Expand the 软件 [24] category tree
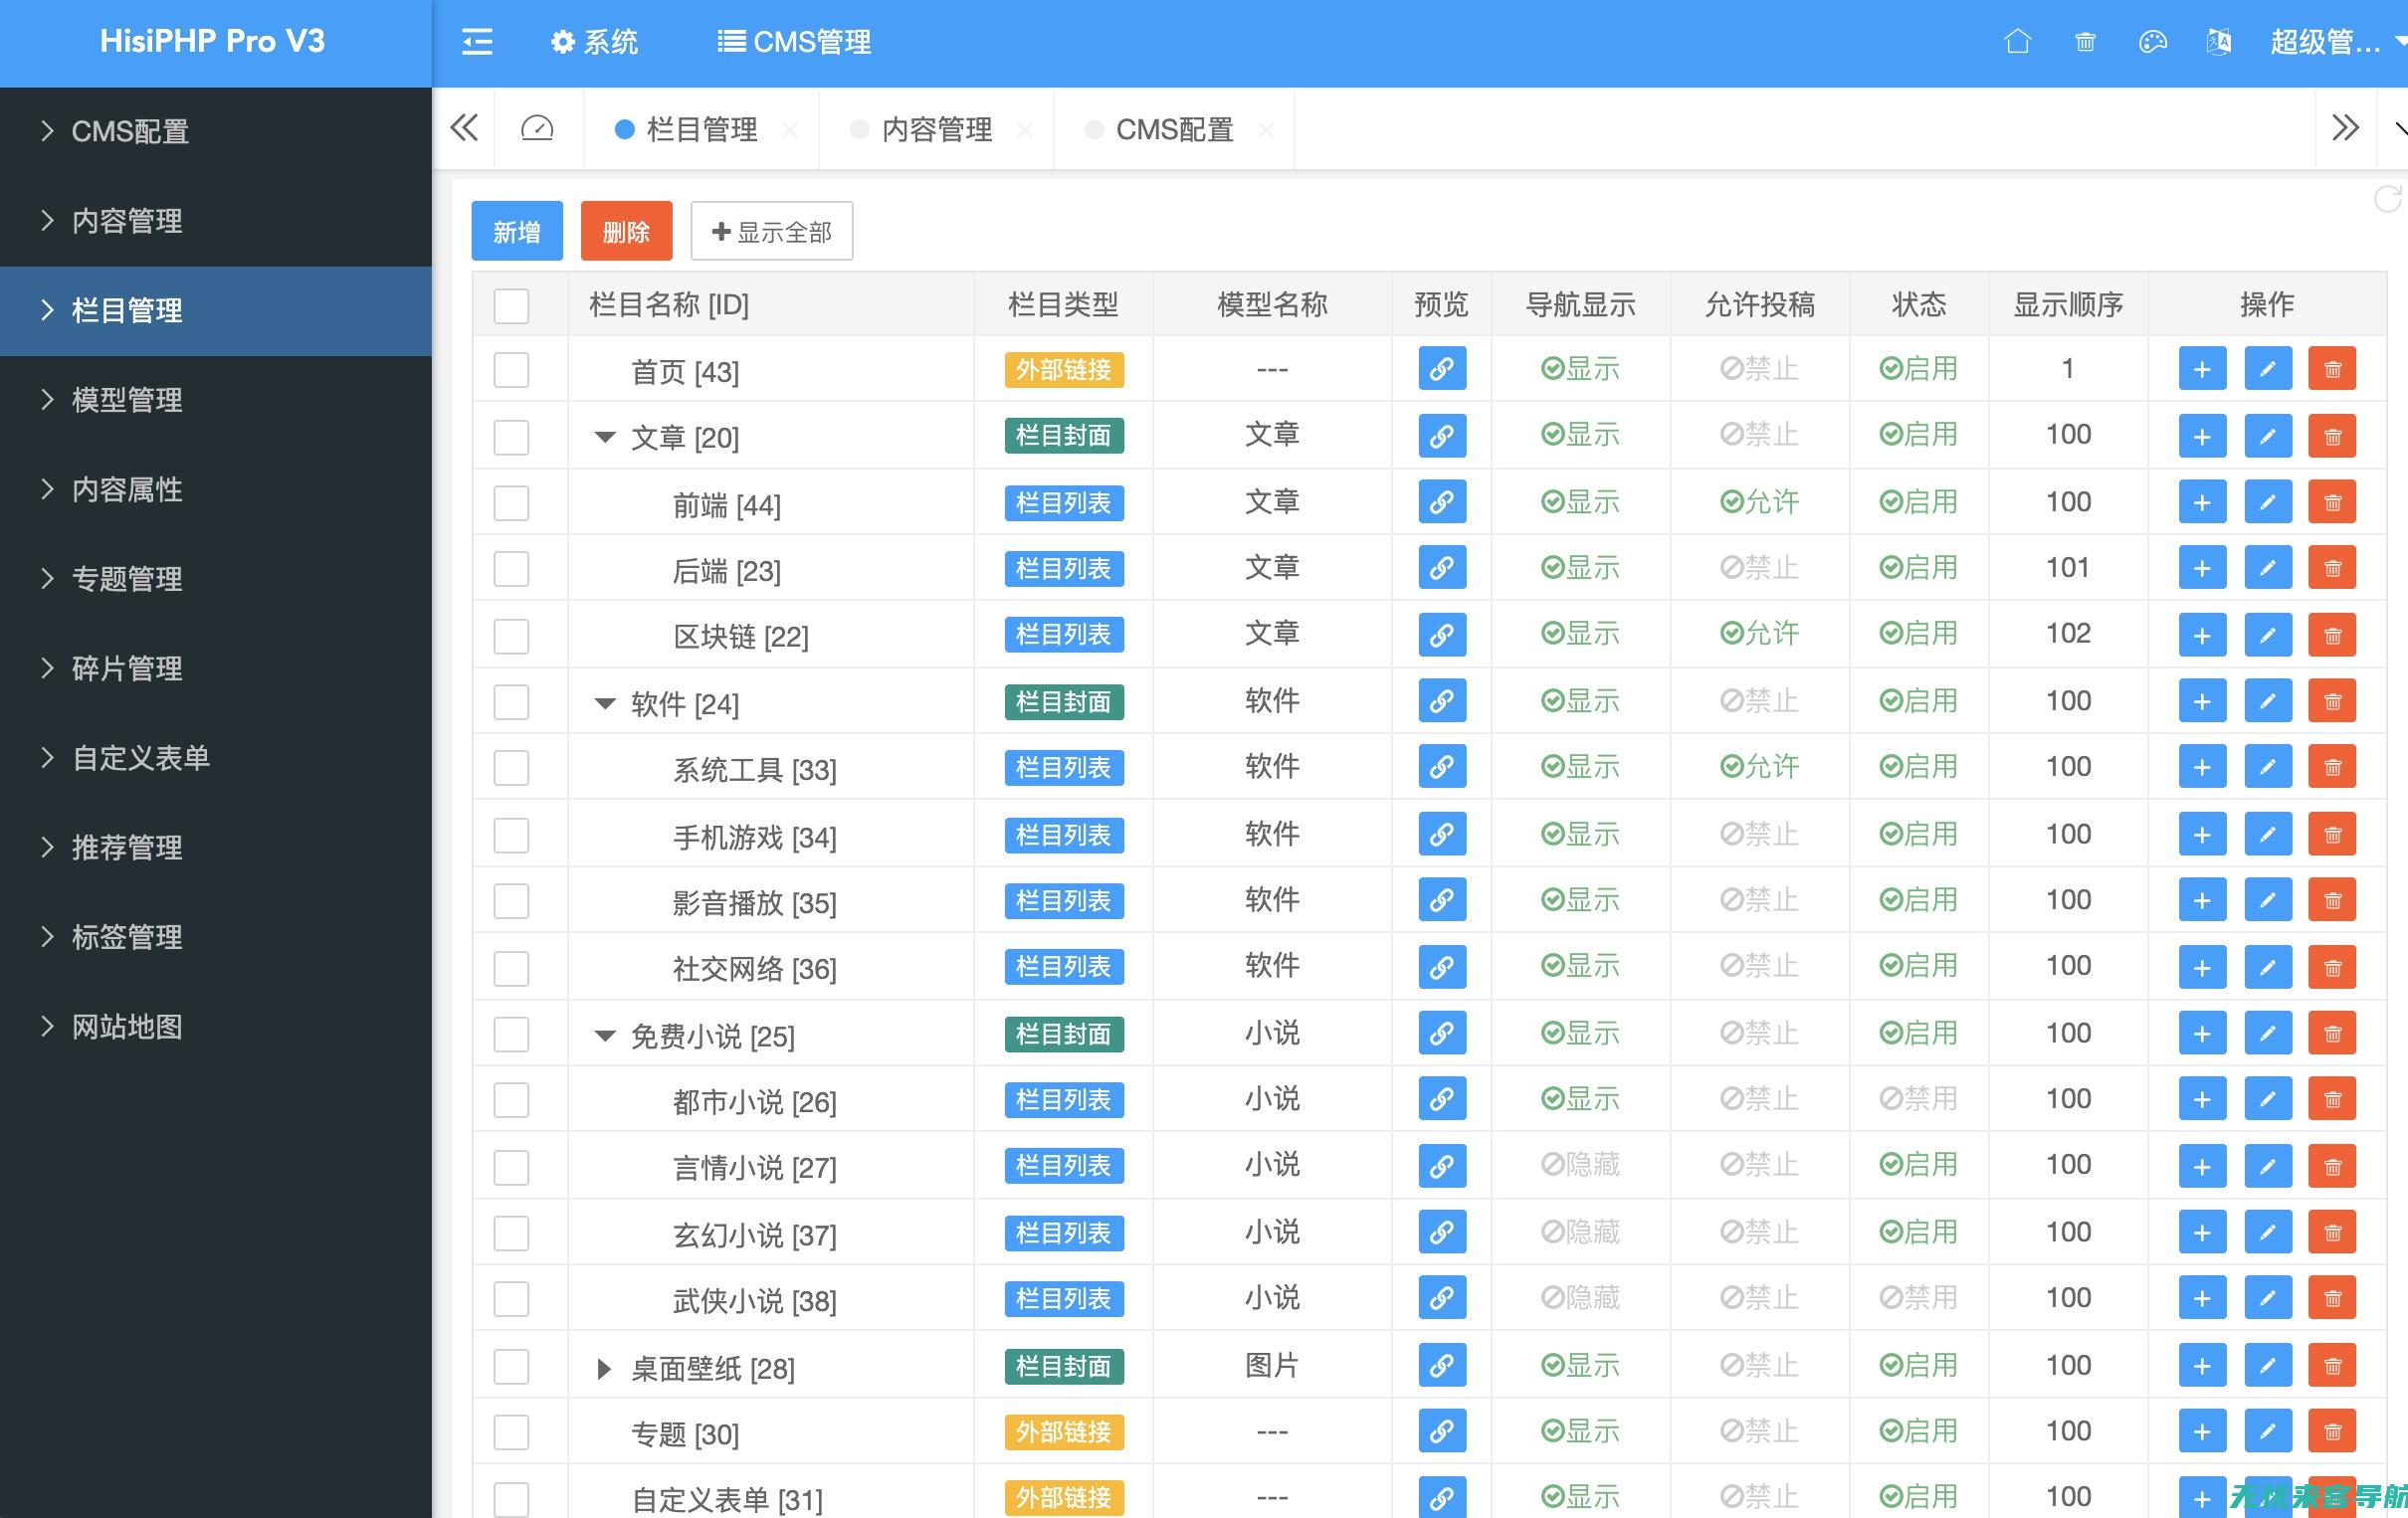The height and width of the screenshot is (1518, 2408). coord(603,703)
